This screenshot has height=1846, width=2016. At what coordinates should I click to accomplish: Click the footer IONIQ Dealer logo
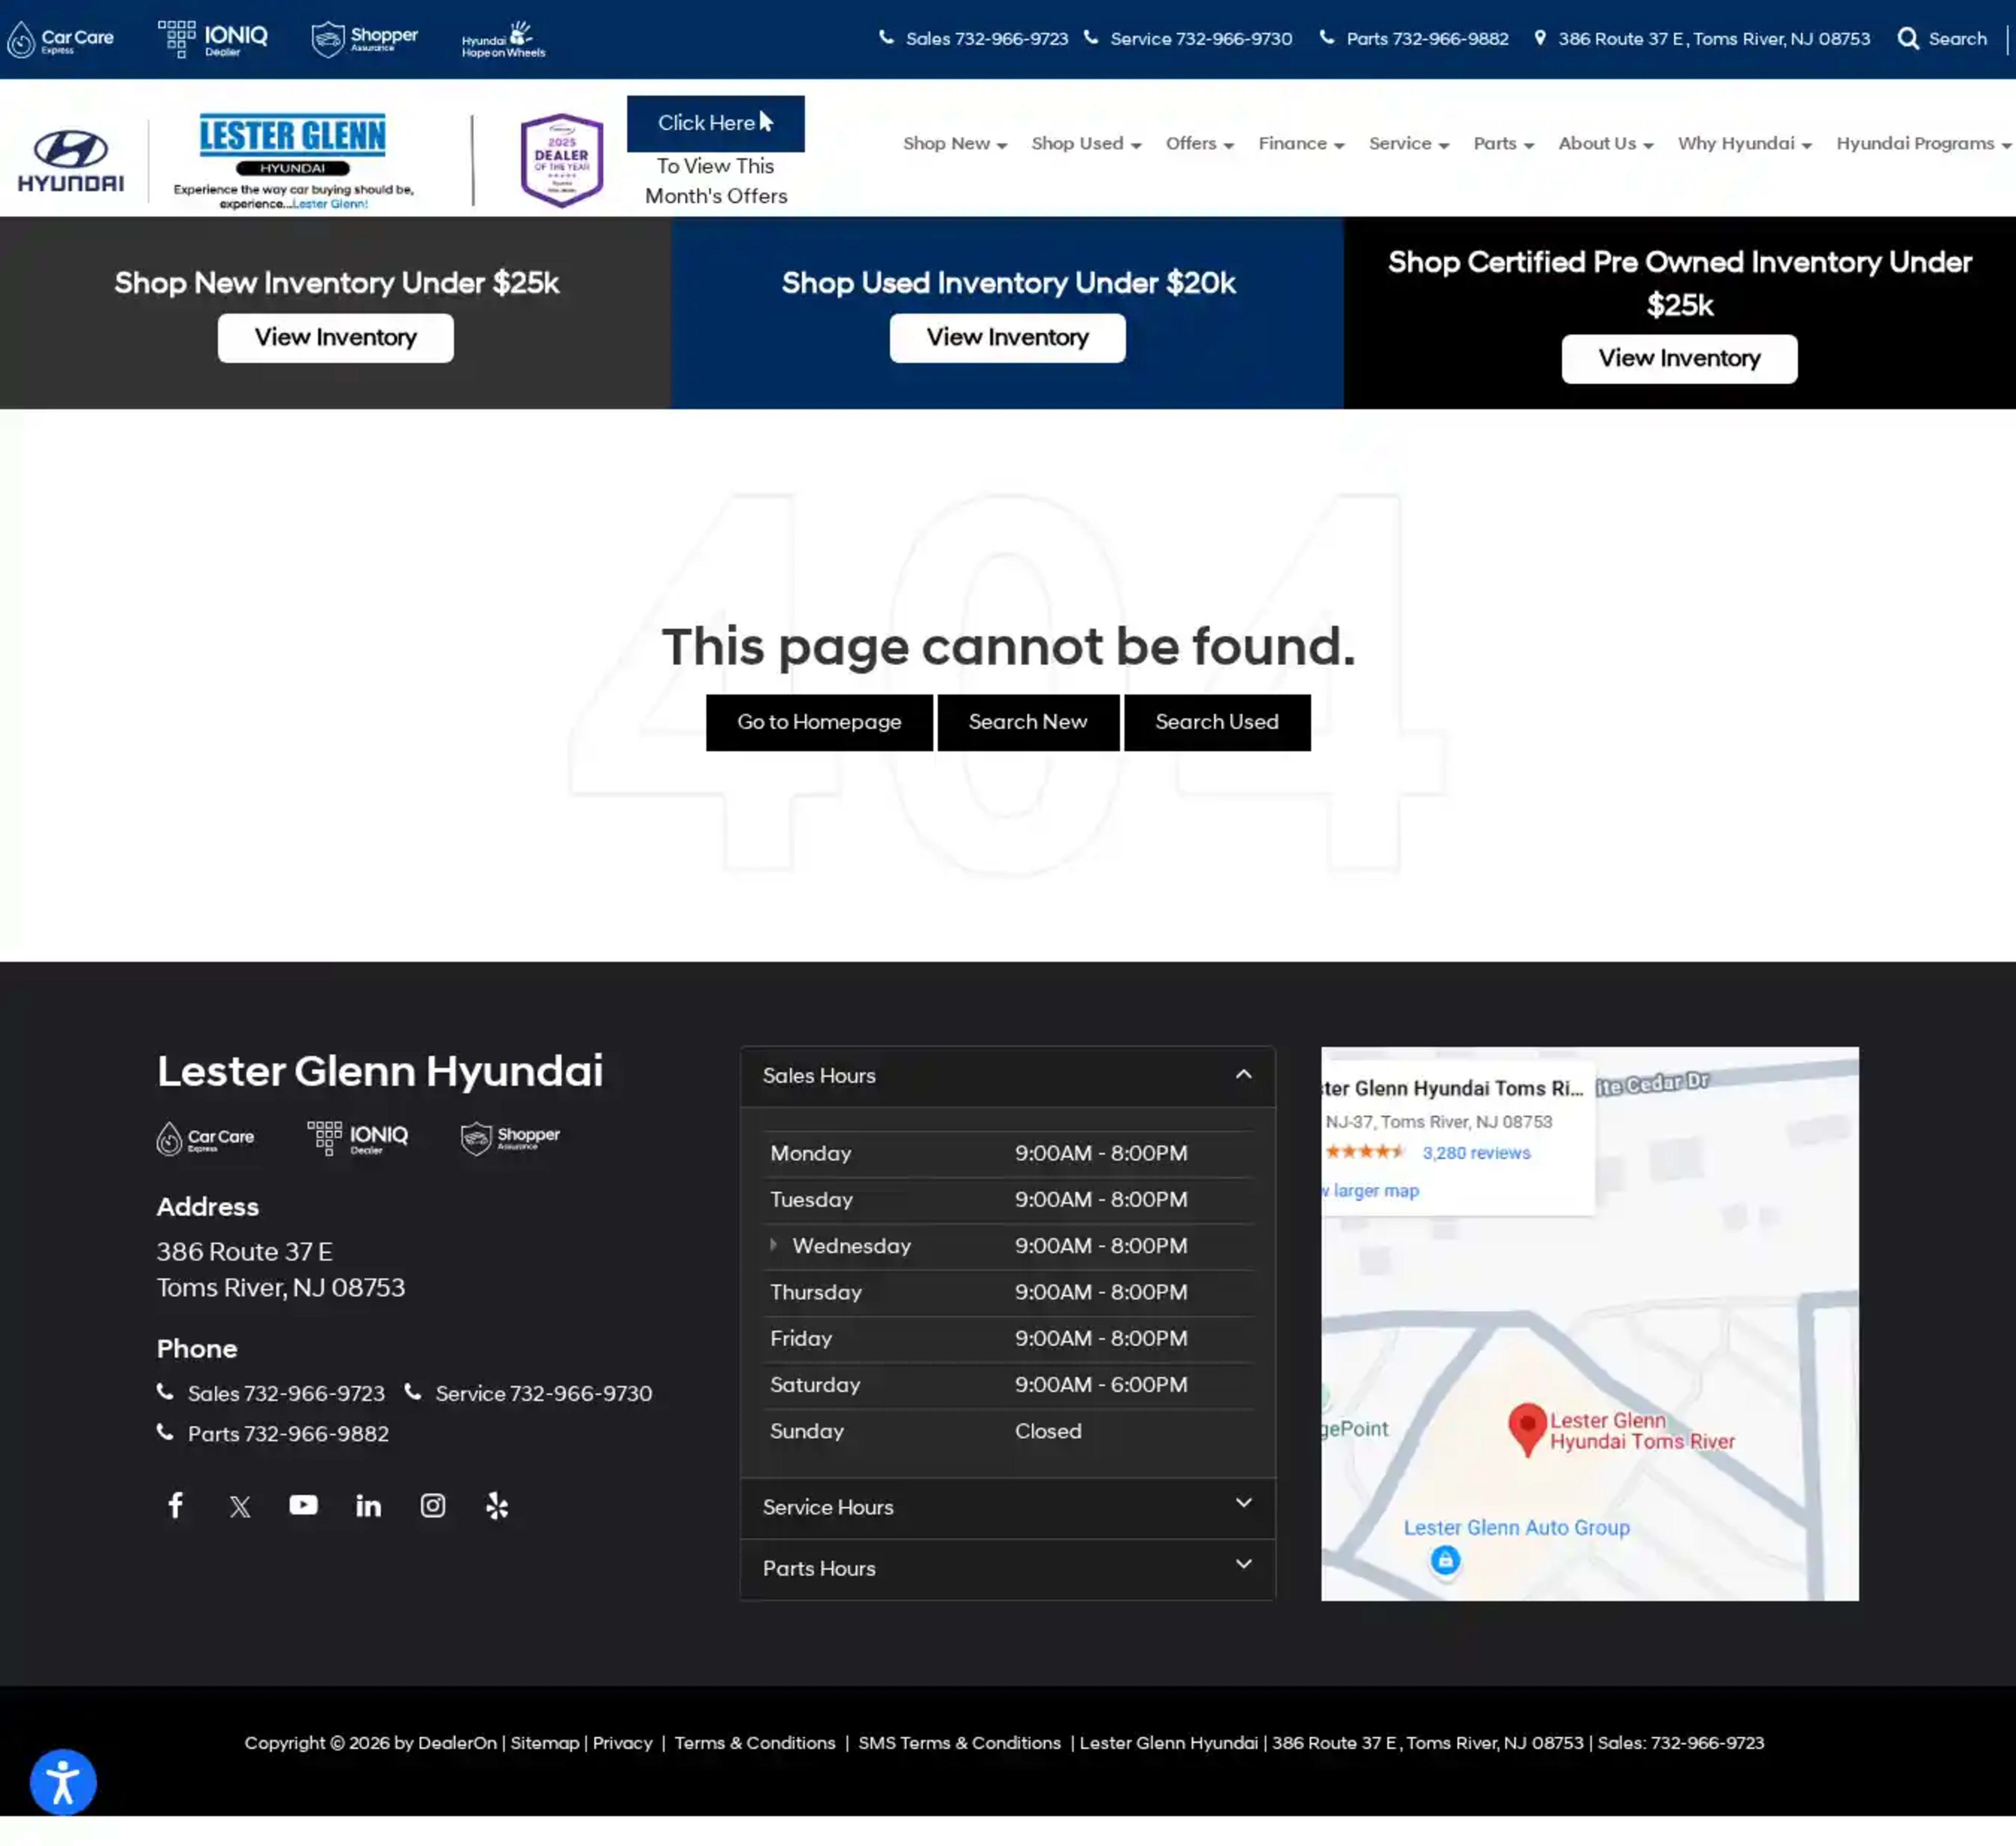tap(357, 1138)
